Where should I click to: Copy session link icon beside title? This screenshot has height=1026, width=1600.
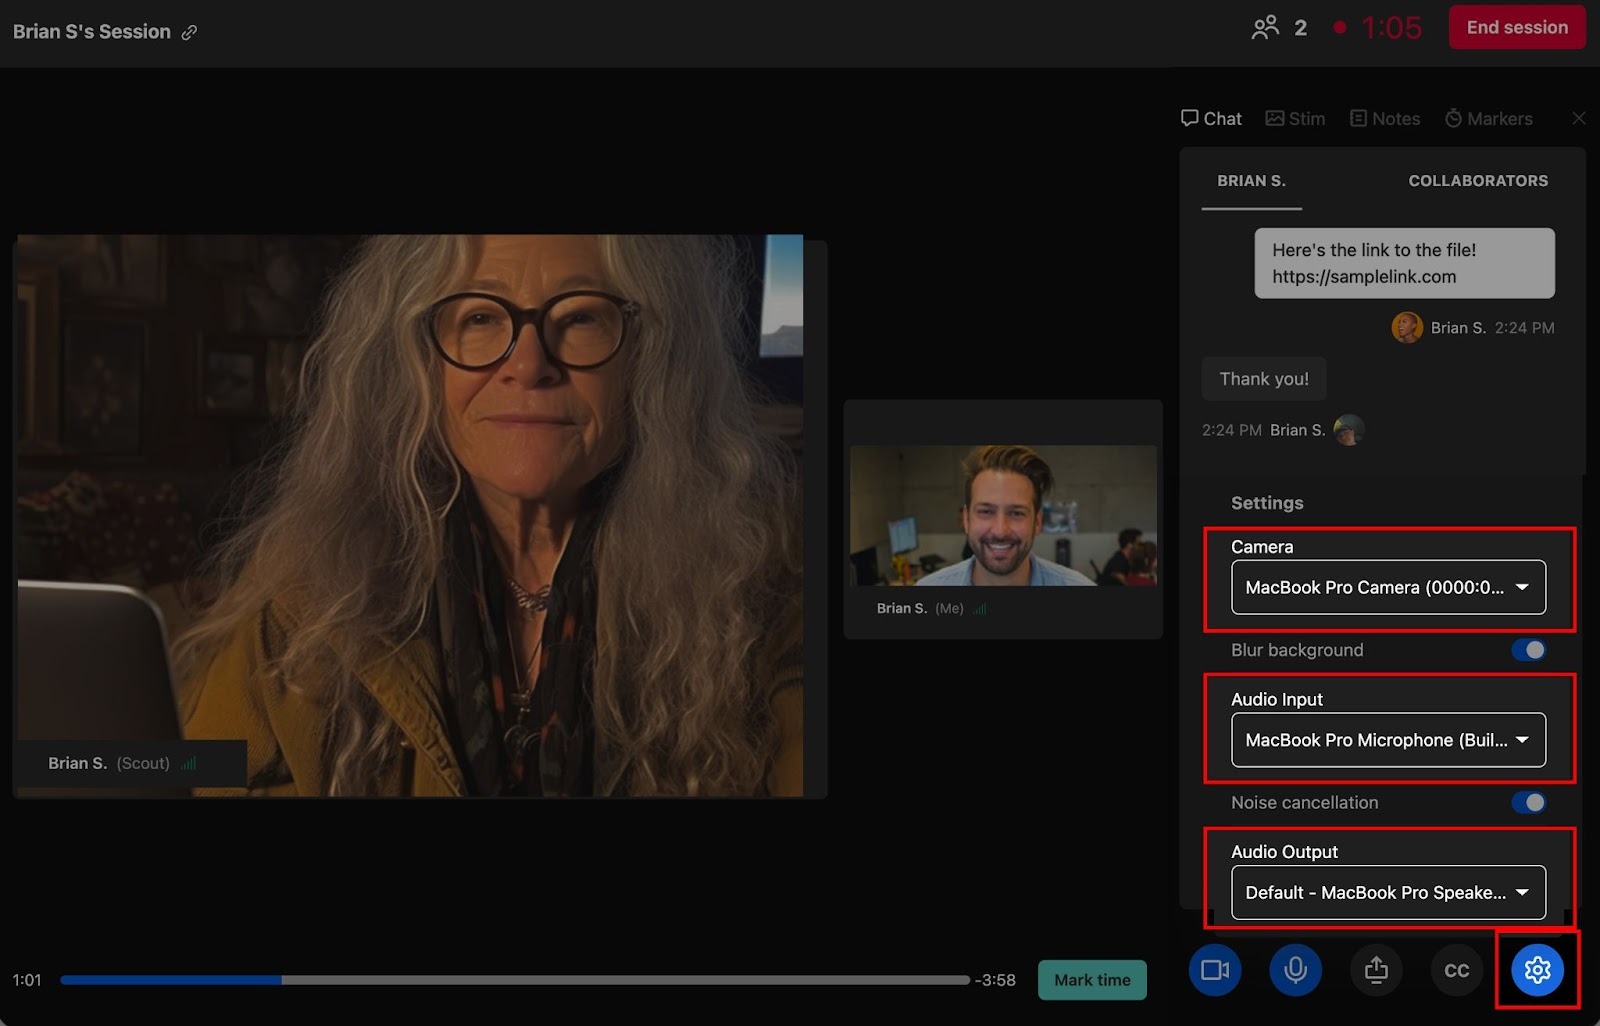point(189,32)
